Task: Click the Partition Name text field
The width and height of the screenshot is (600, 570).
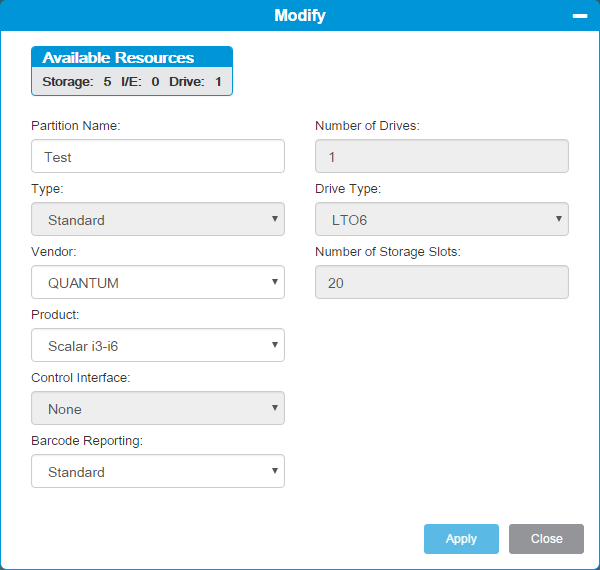Action: click(x=158, y=156)
